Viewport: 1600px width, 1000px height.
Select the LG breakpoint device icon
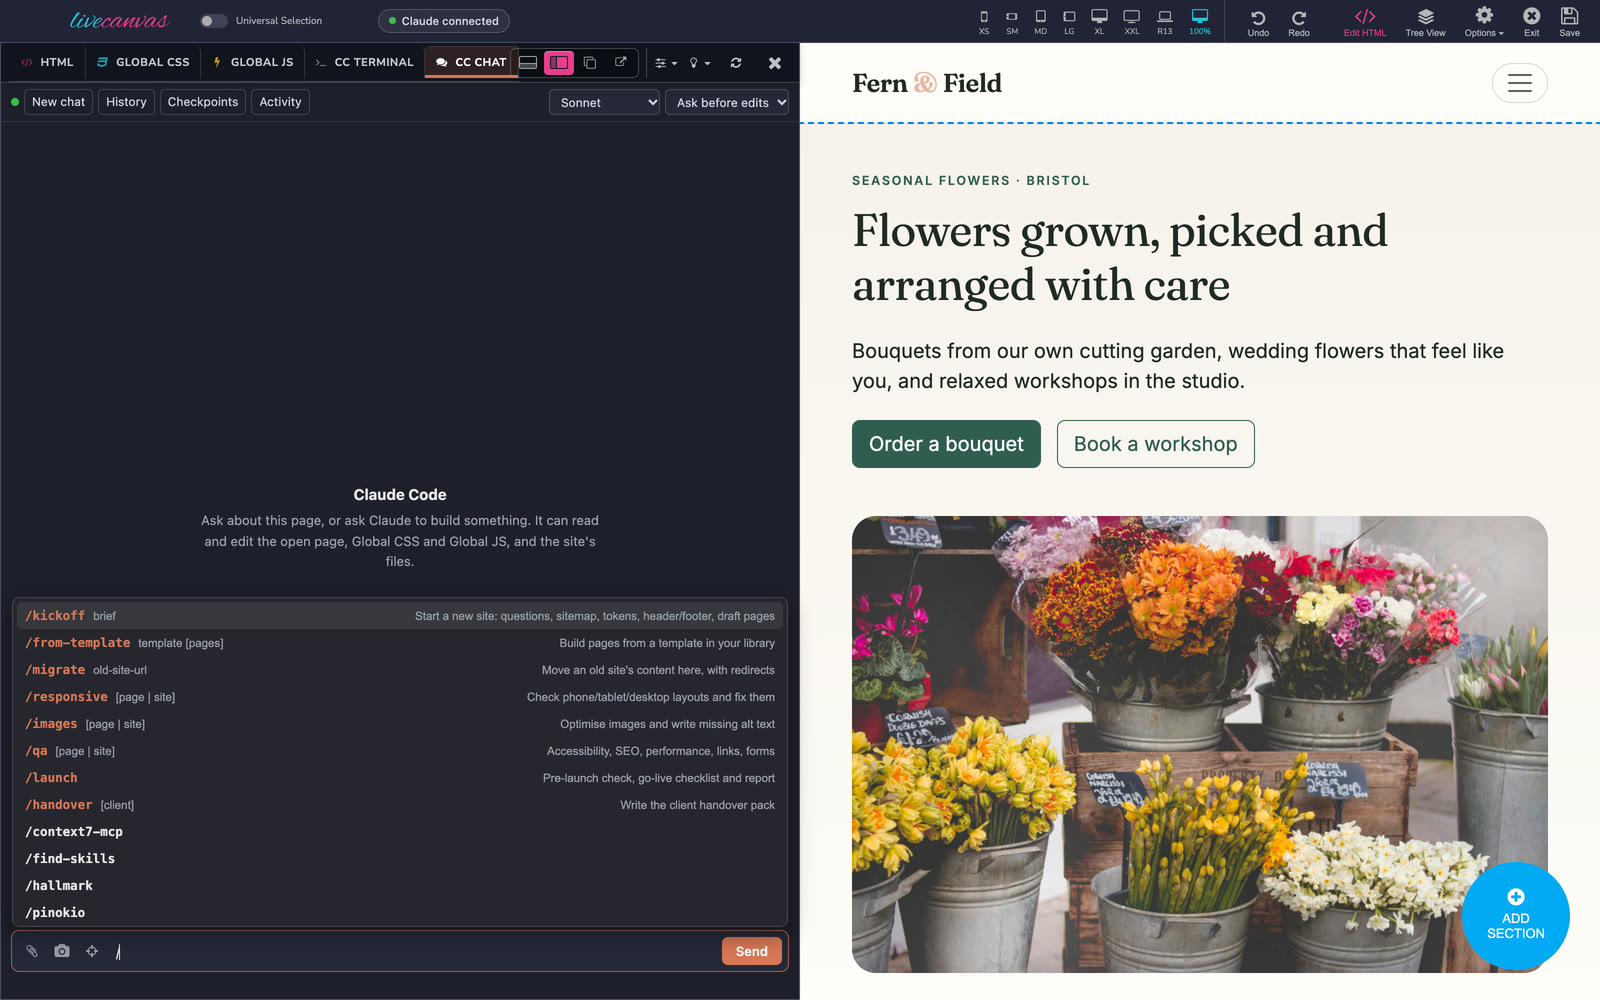point(1069,17)
